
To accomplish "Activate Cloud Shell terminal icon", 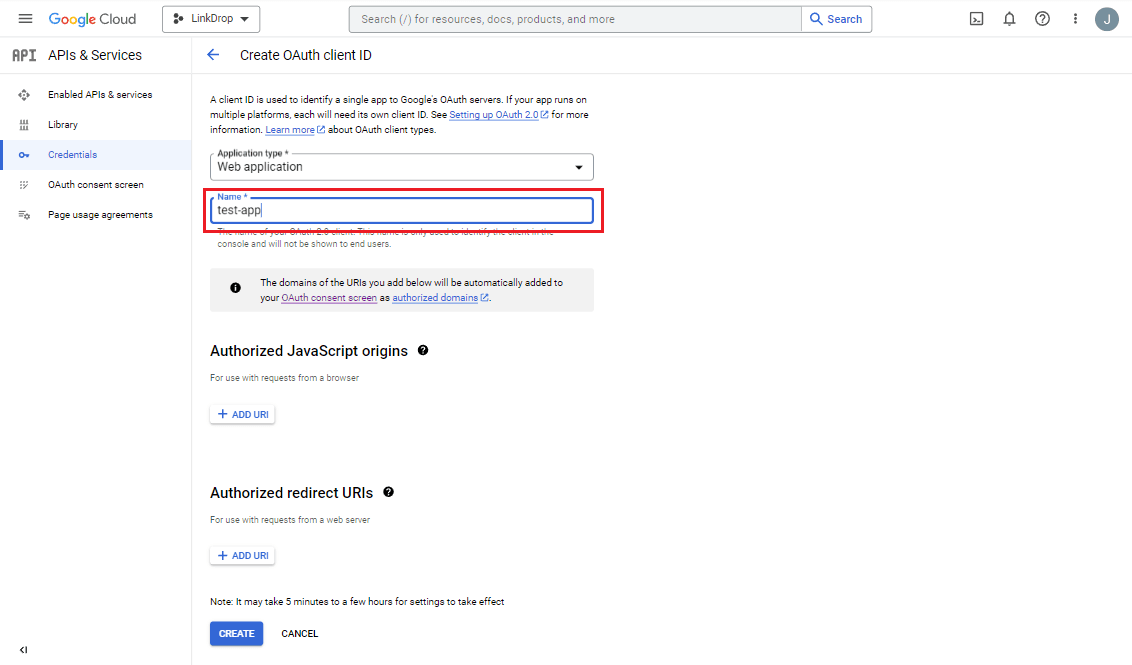I will 977,19.
